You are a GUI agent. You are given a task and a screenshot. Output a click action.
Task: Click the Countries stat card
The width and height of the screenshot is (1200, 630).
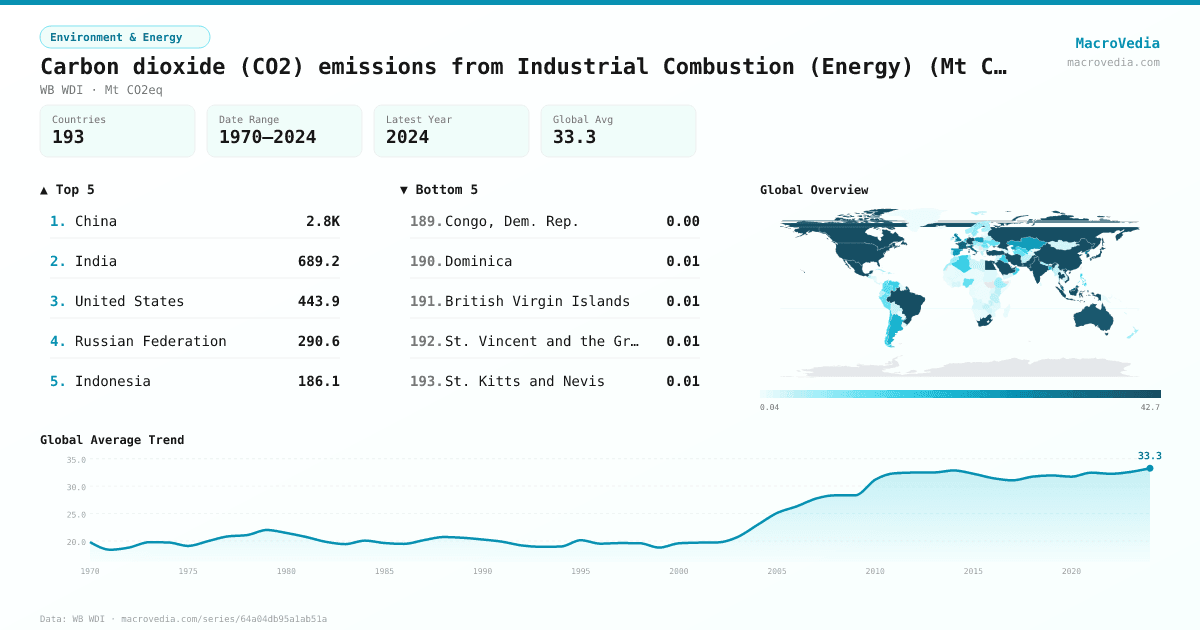tap(117, 130)
